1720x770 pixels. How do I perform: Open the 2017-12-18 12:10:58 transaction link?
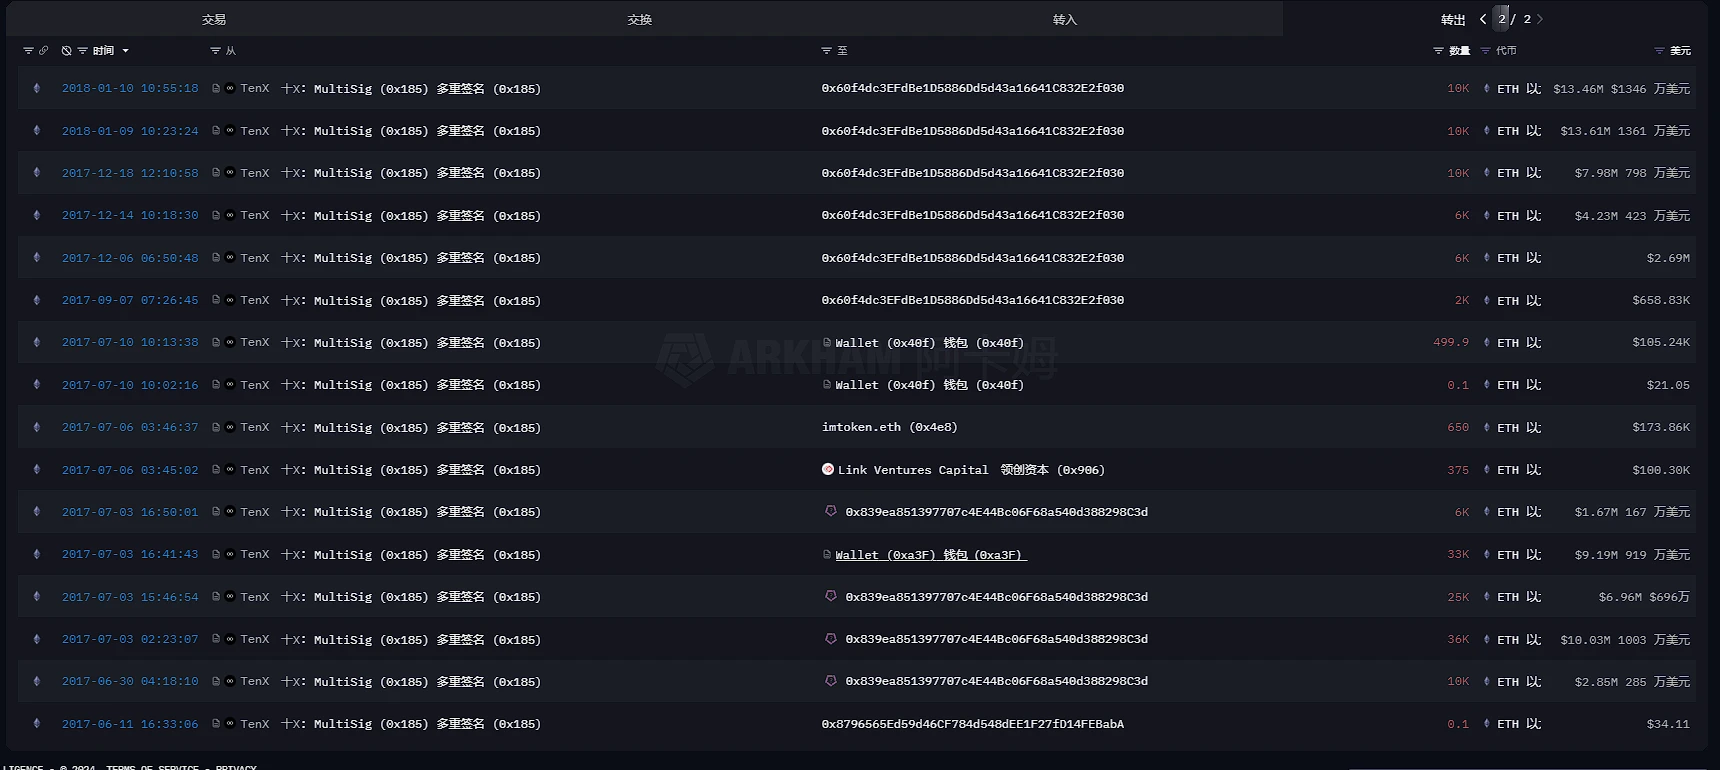[130, 173]
